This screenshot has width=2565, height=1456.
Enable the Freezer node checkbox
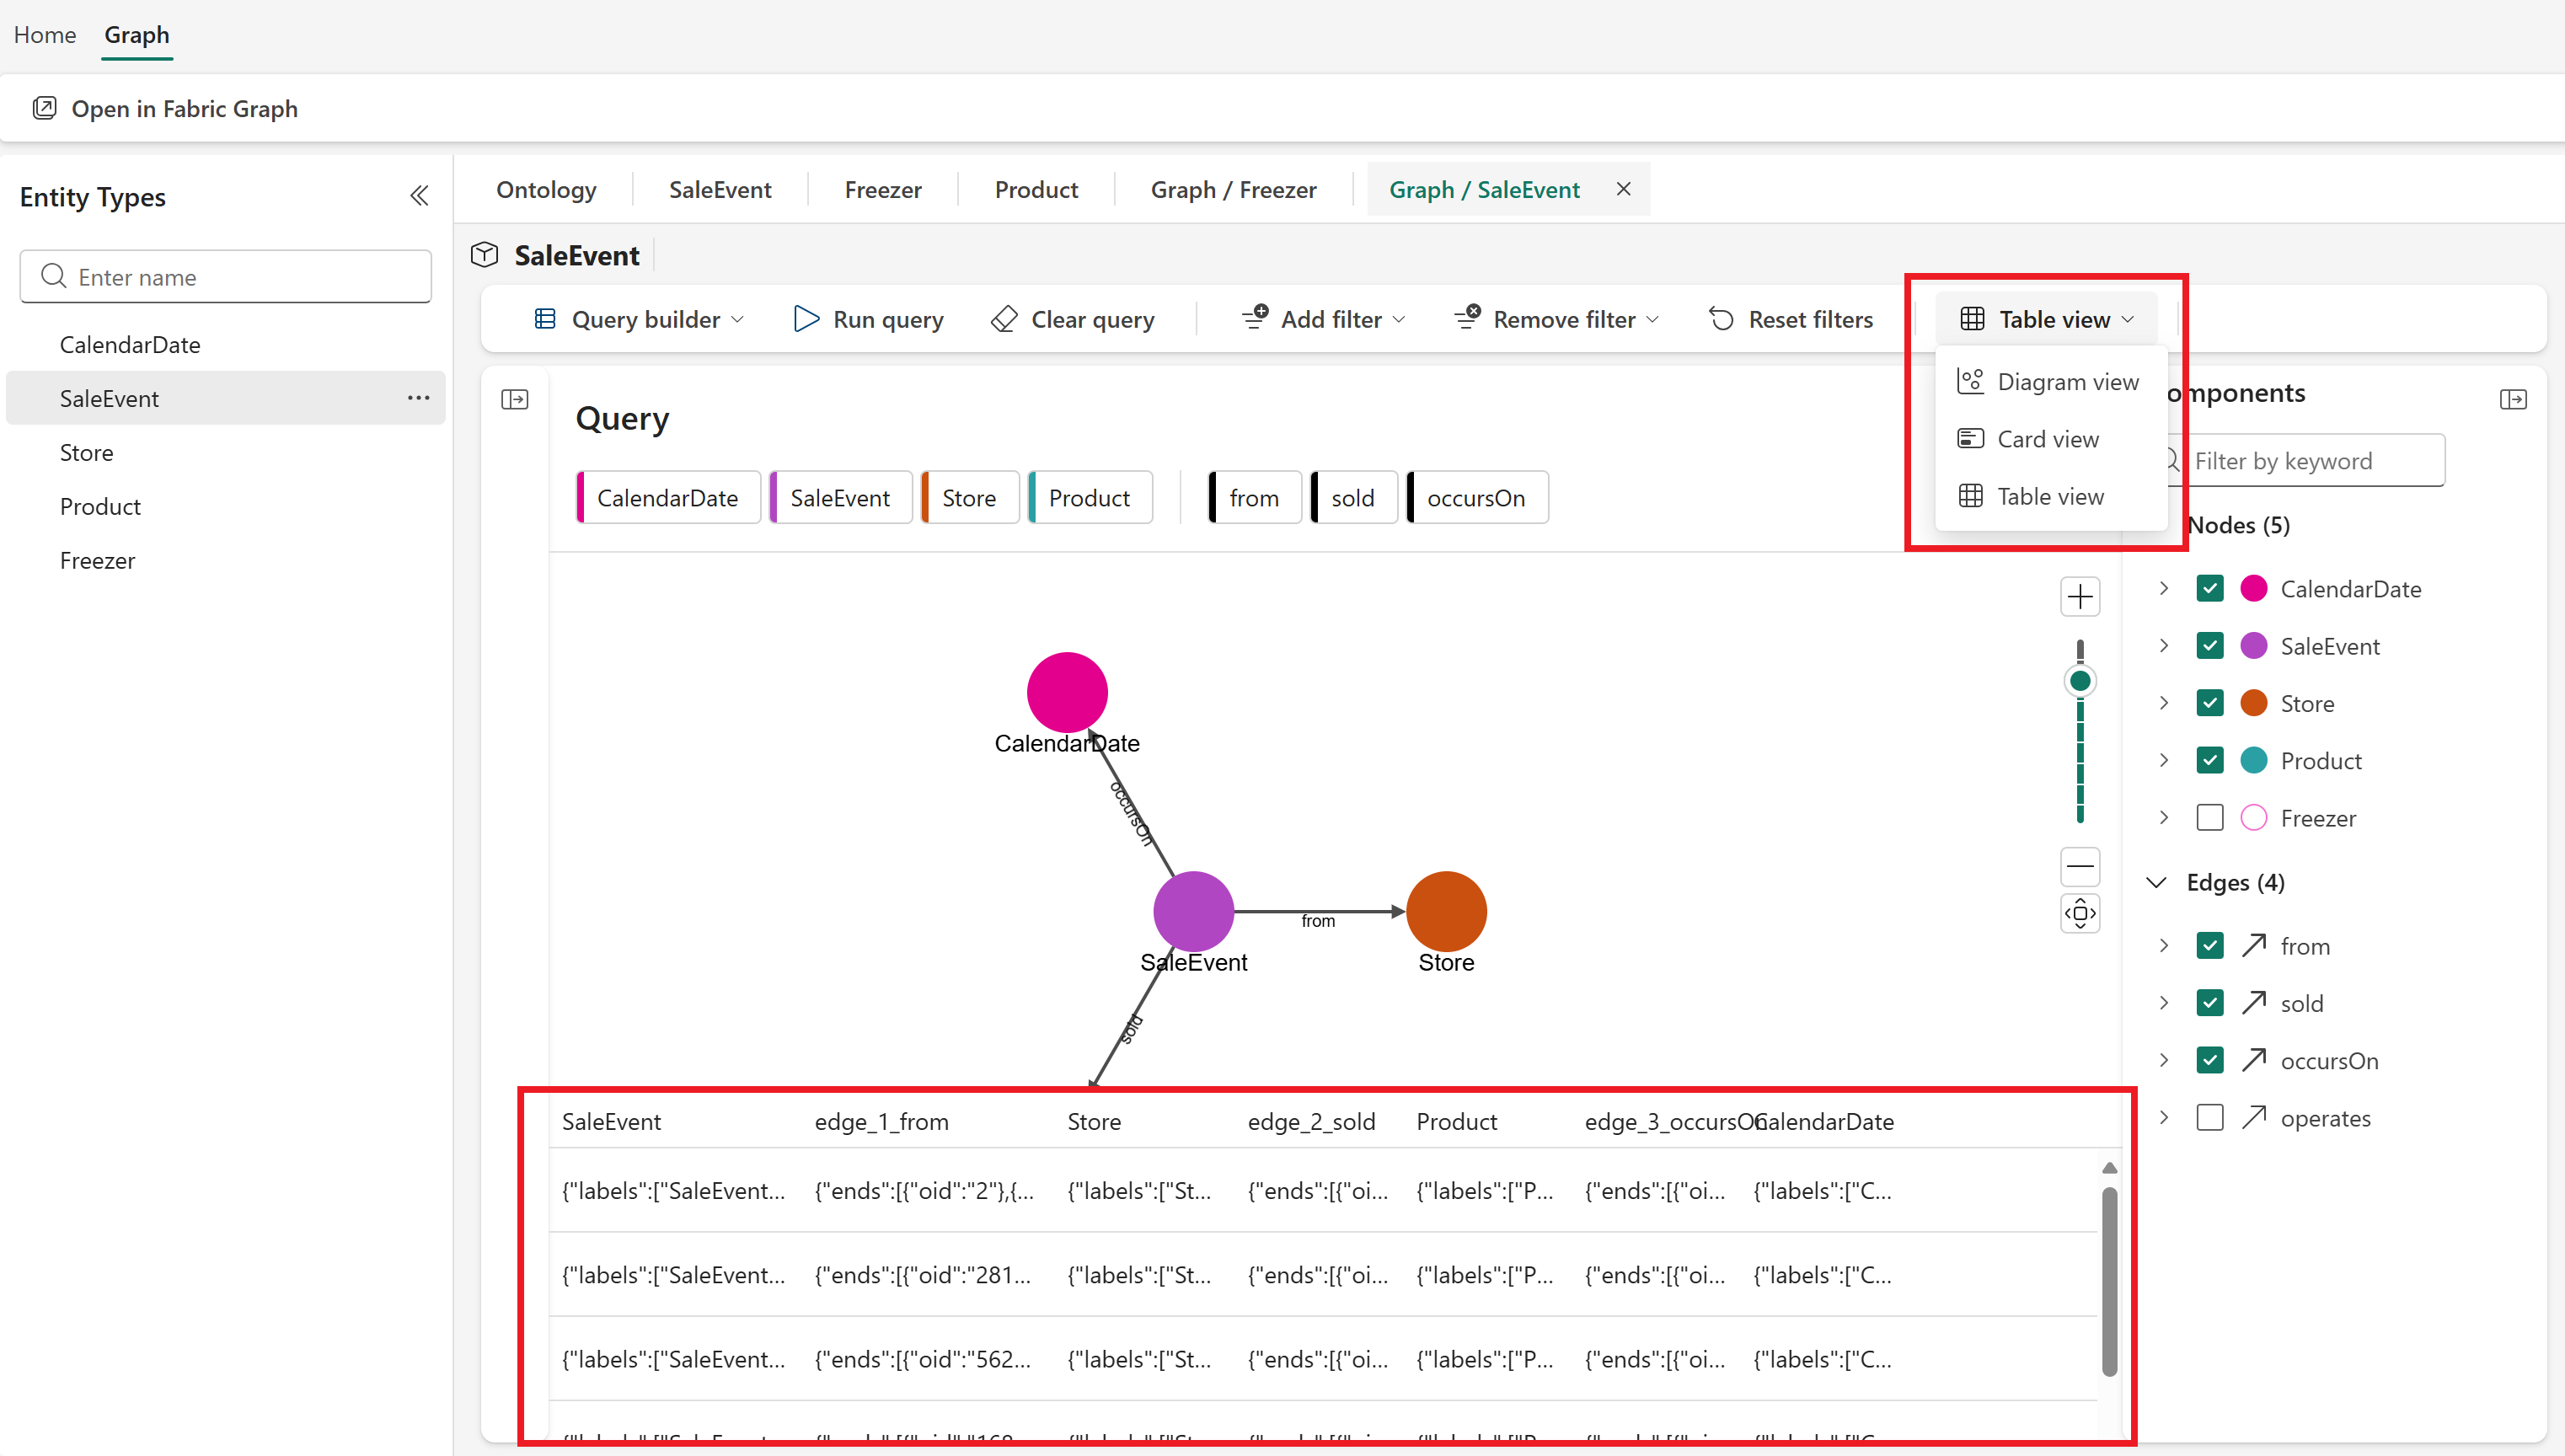click(x=2210, y=818)
